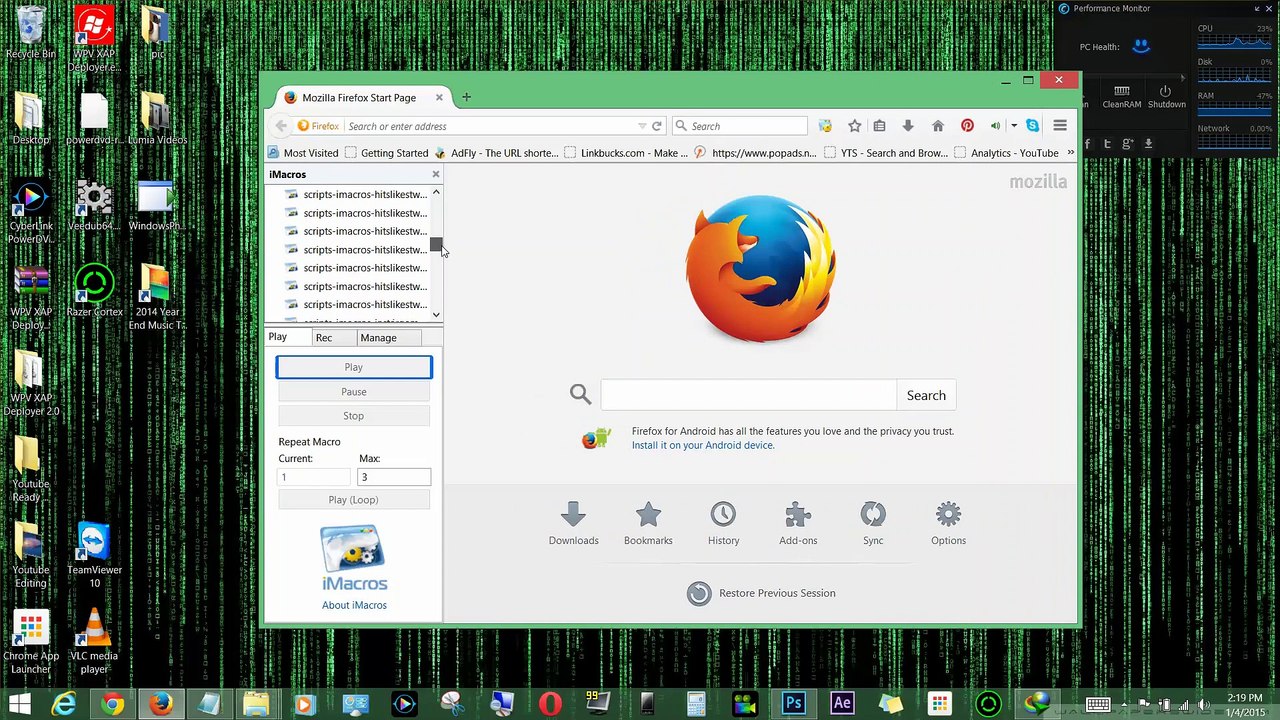Click the start page search input box

(748, 395)
